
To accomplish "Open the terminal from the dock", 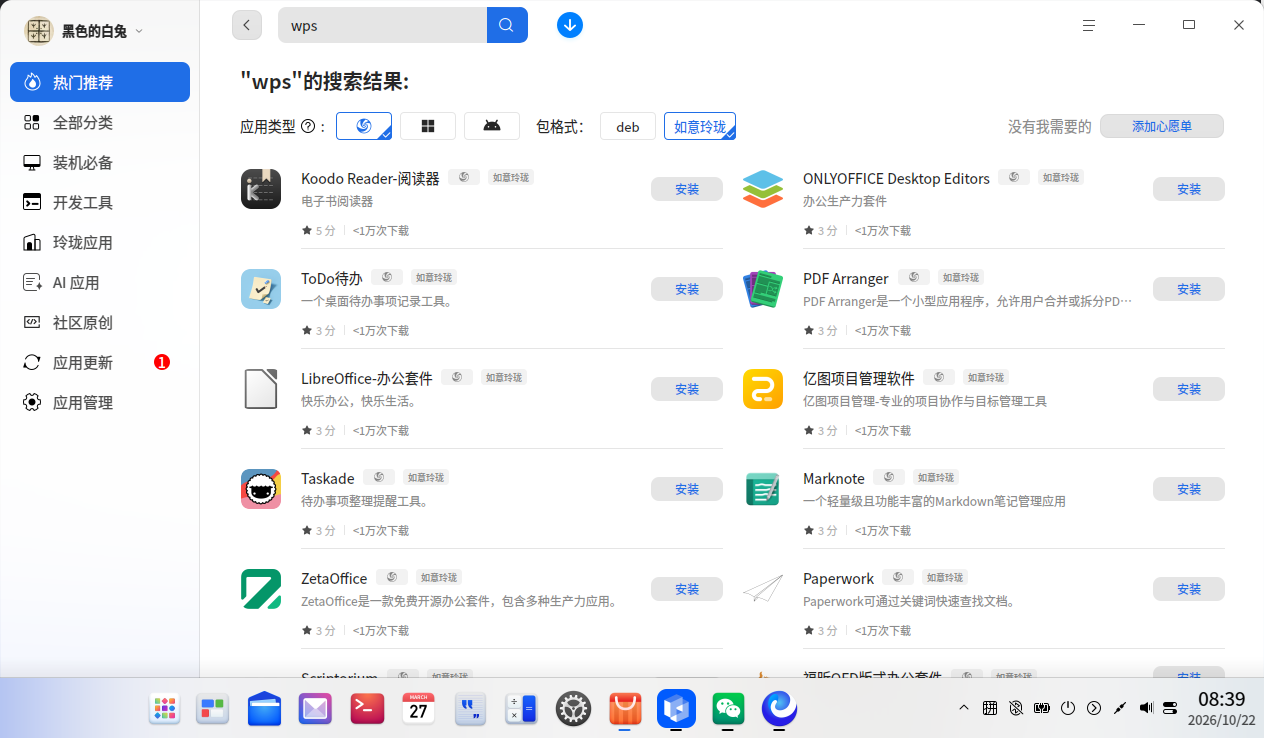I will point(368,709).
